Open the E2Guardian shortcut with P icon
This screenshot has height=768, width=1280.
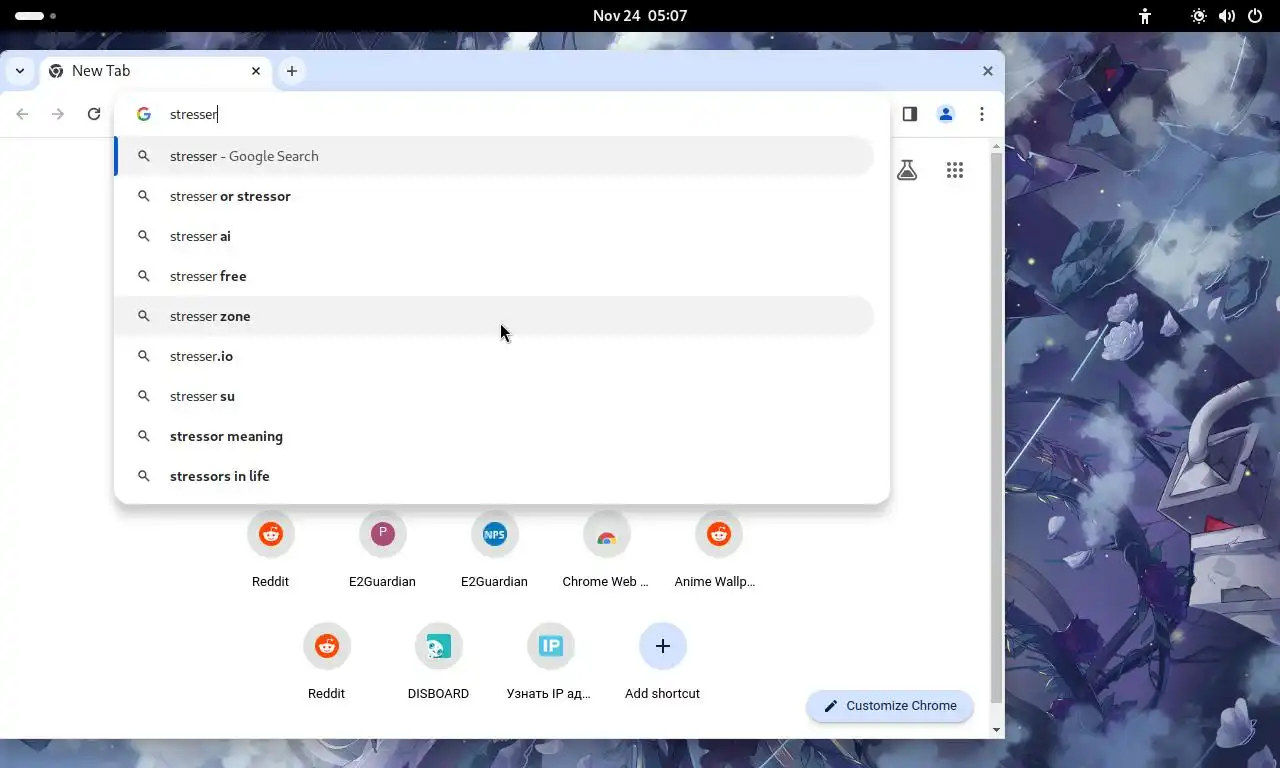coord(383,548)
